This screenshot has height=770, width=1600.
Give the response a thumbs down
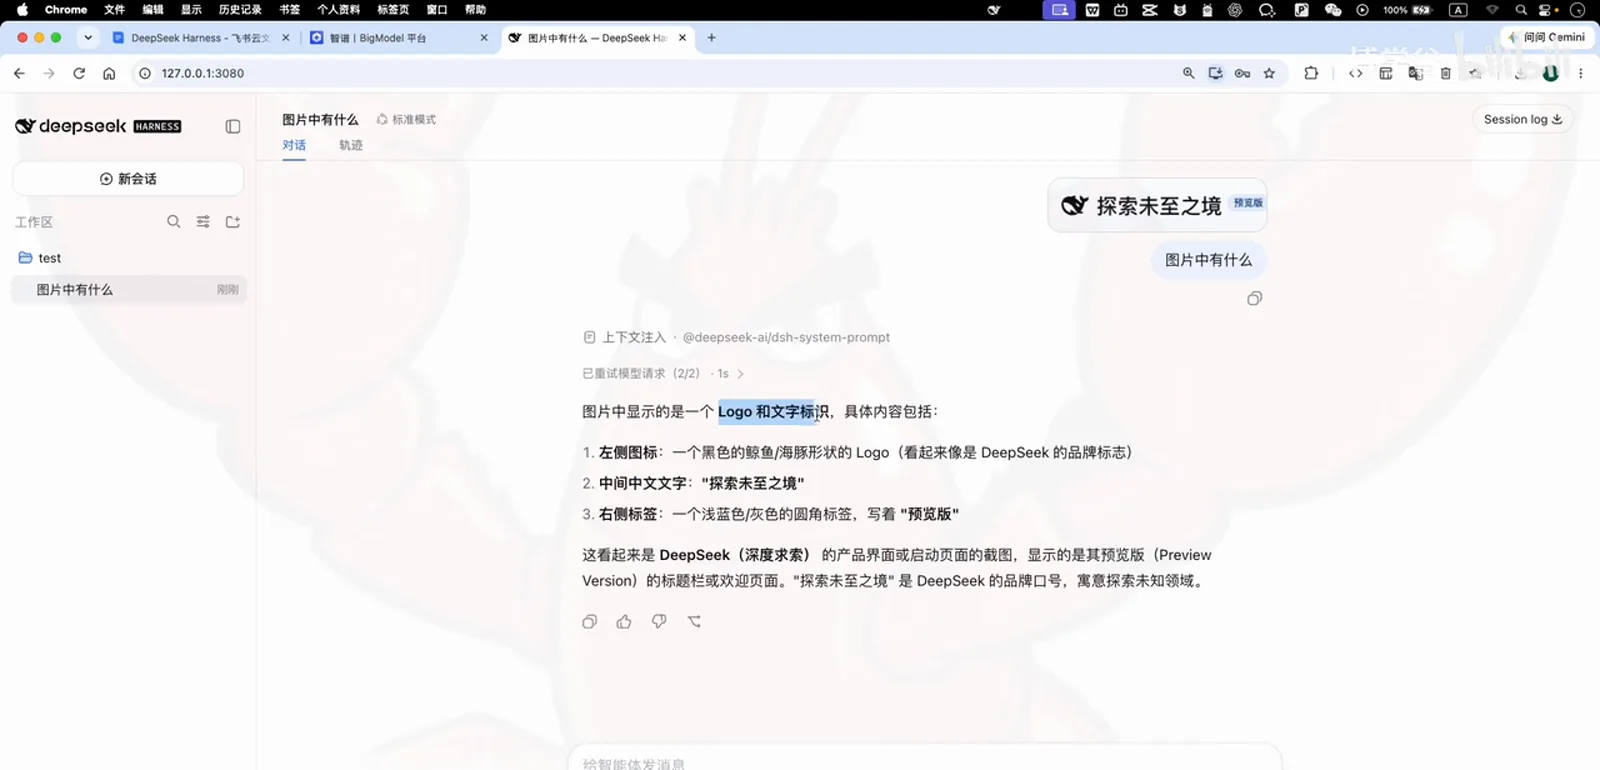[x=659, y=622]
